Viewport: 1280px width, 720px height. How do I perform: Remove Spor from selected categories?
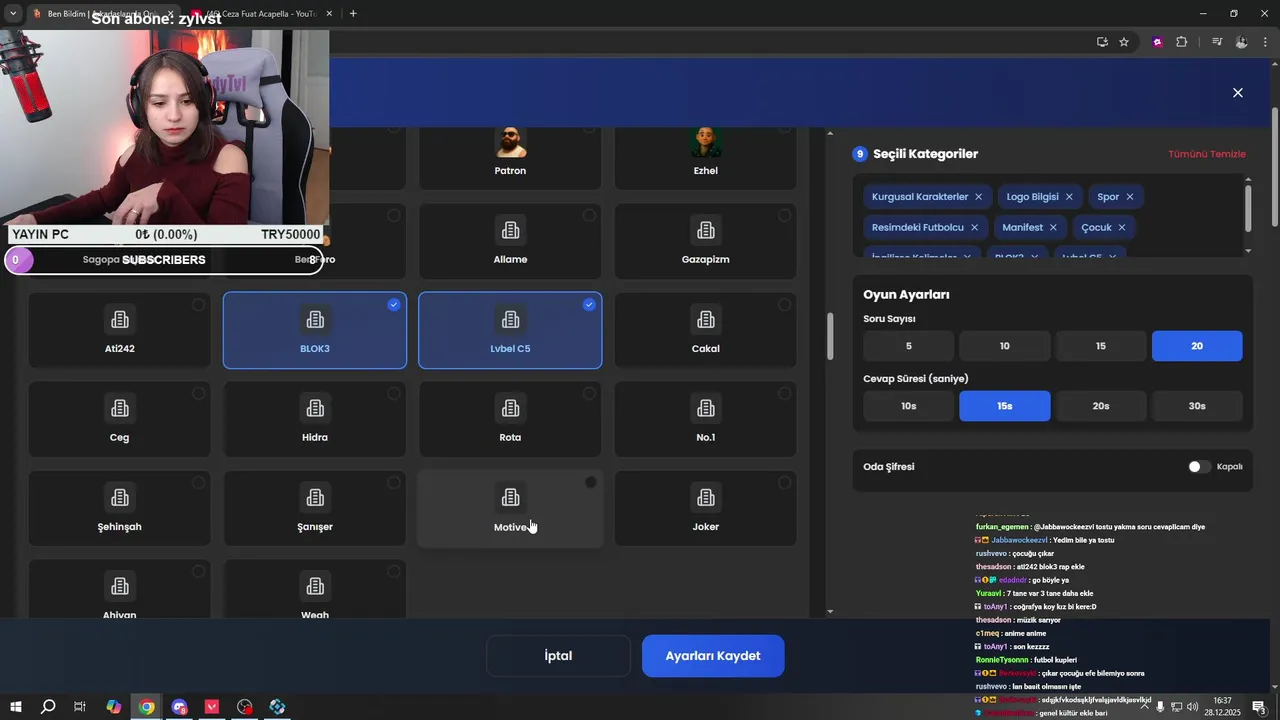[1130, 197]
